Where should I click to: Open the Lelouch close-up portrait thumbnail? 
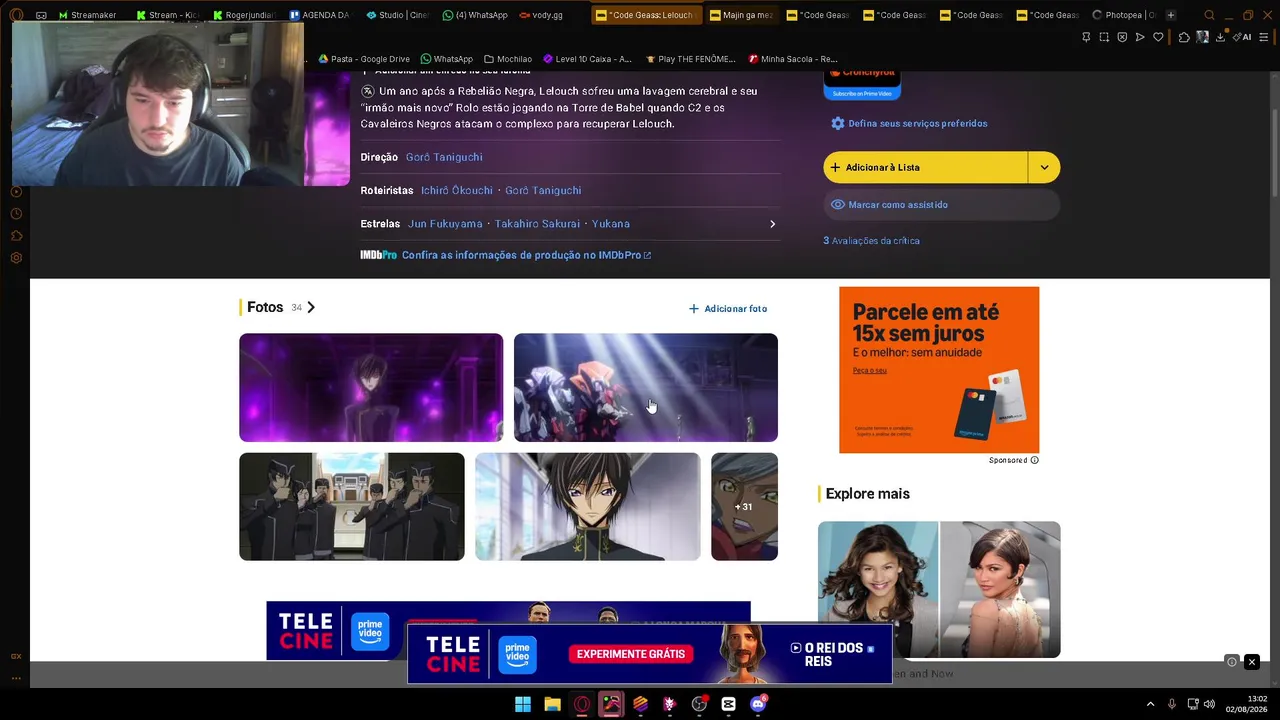coord(588,507)
